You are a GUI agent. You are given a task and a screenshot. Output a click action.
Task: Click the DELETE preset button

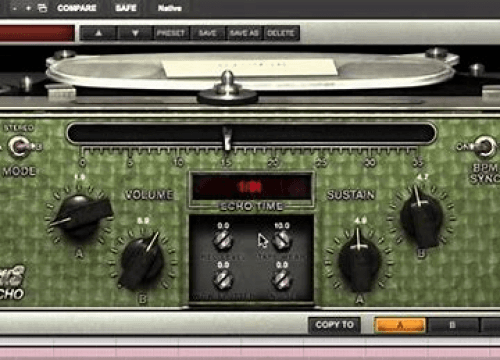pos(280,33)
